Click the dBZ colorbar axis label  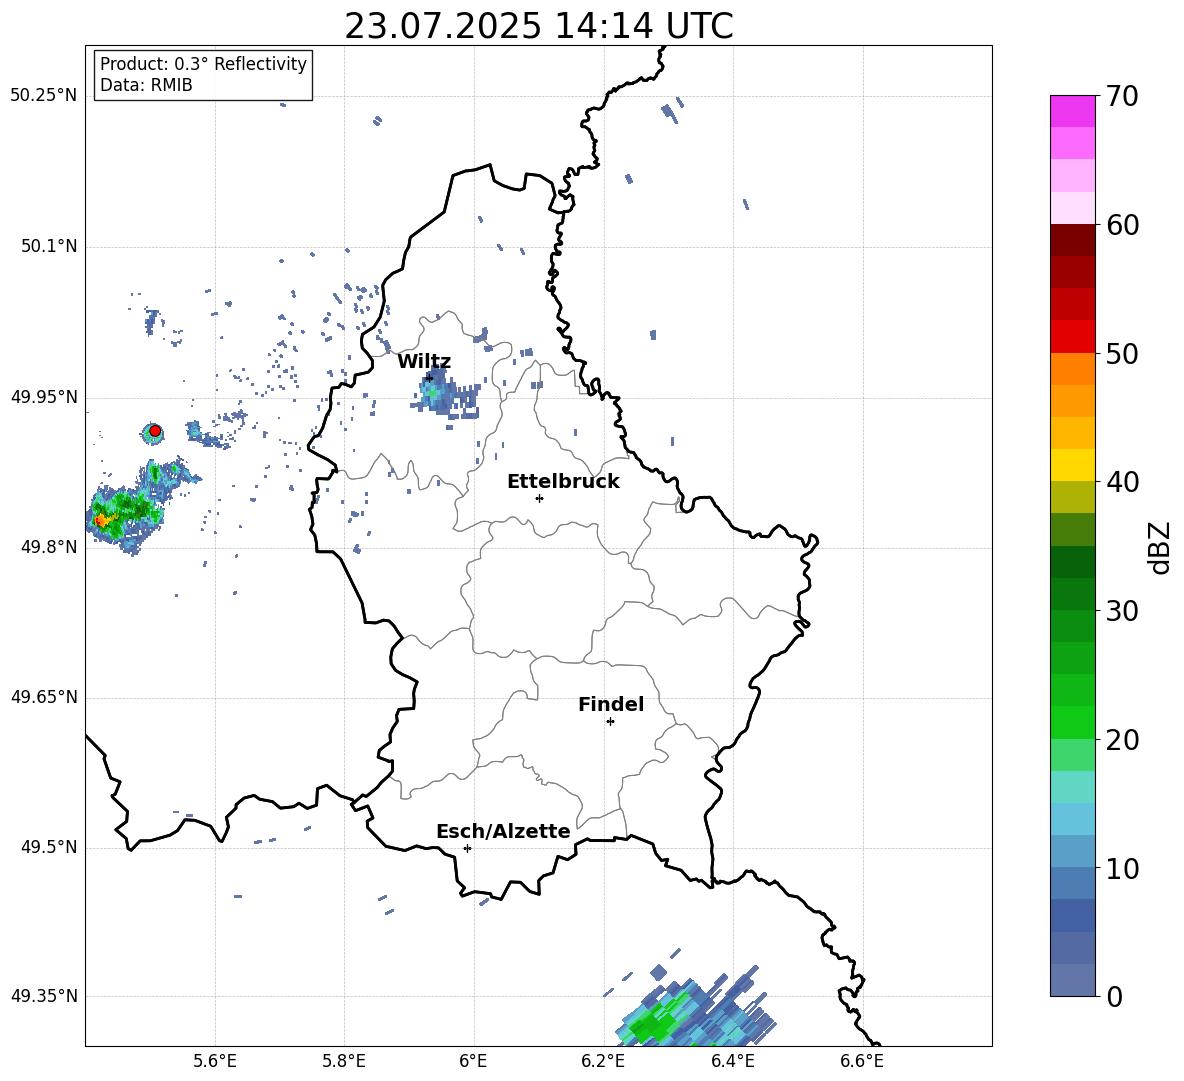(x=1160, y=547)
